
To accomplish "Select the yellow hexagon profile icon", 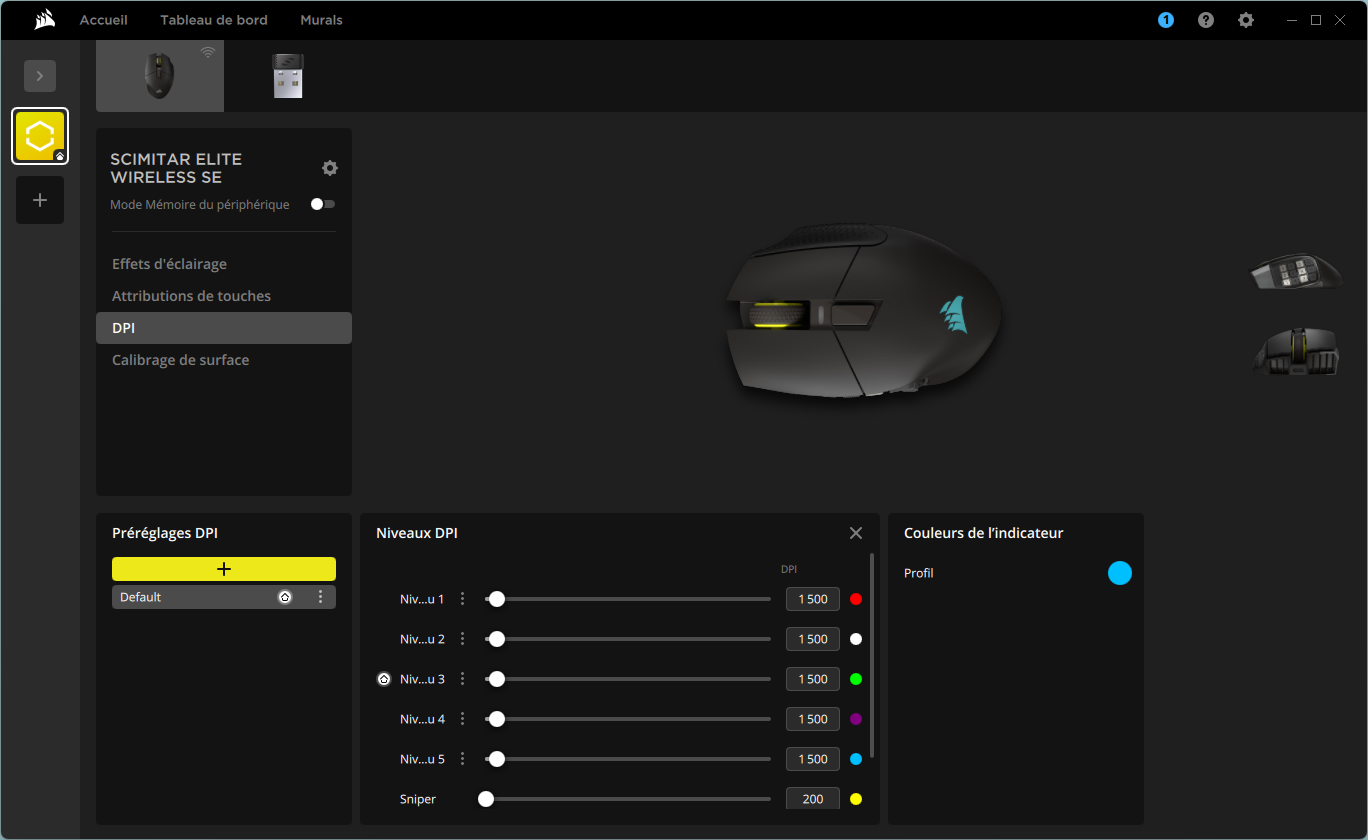I will 40,136.
